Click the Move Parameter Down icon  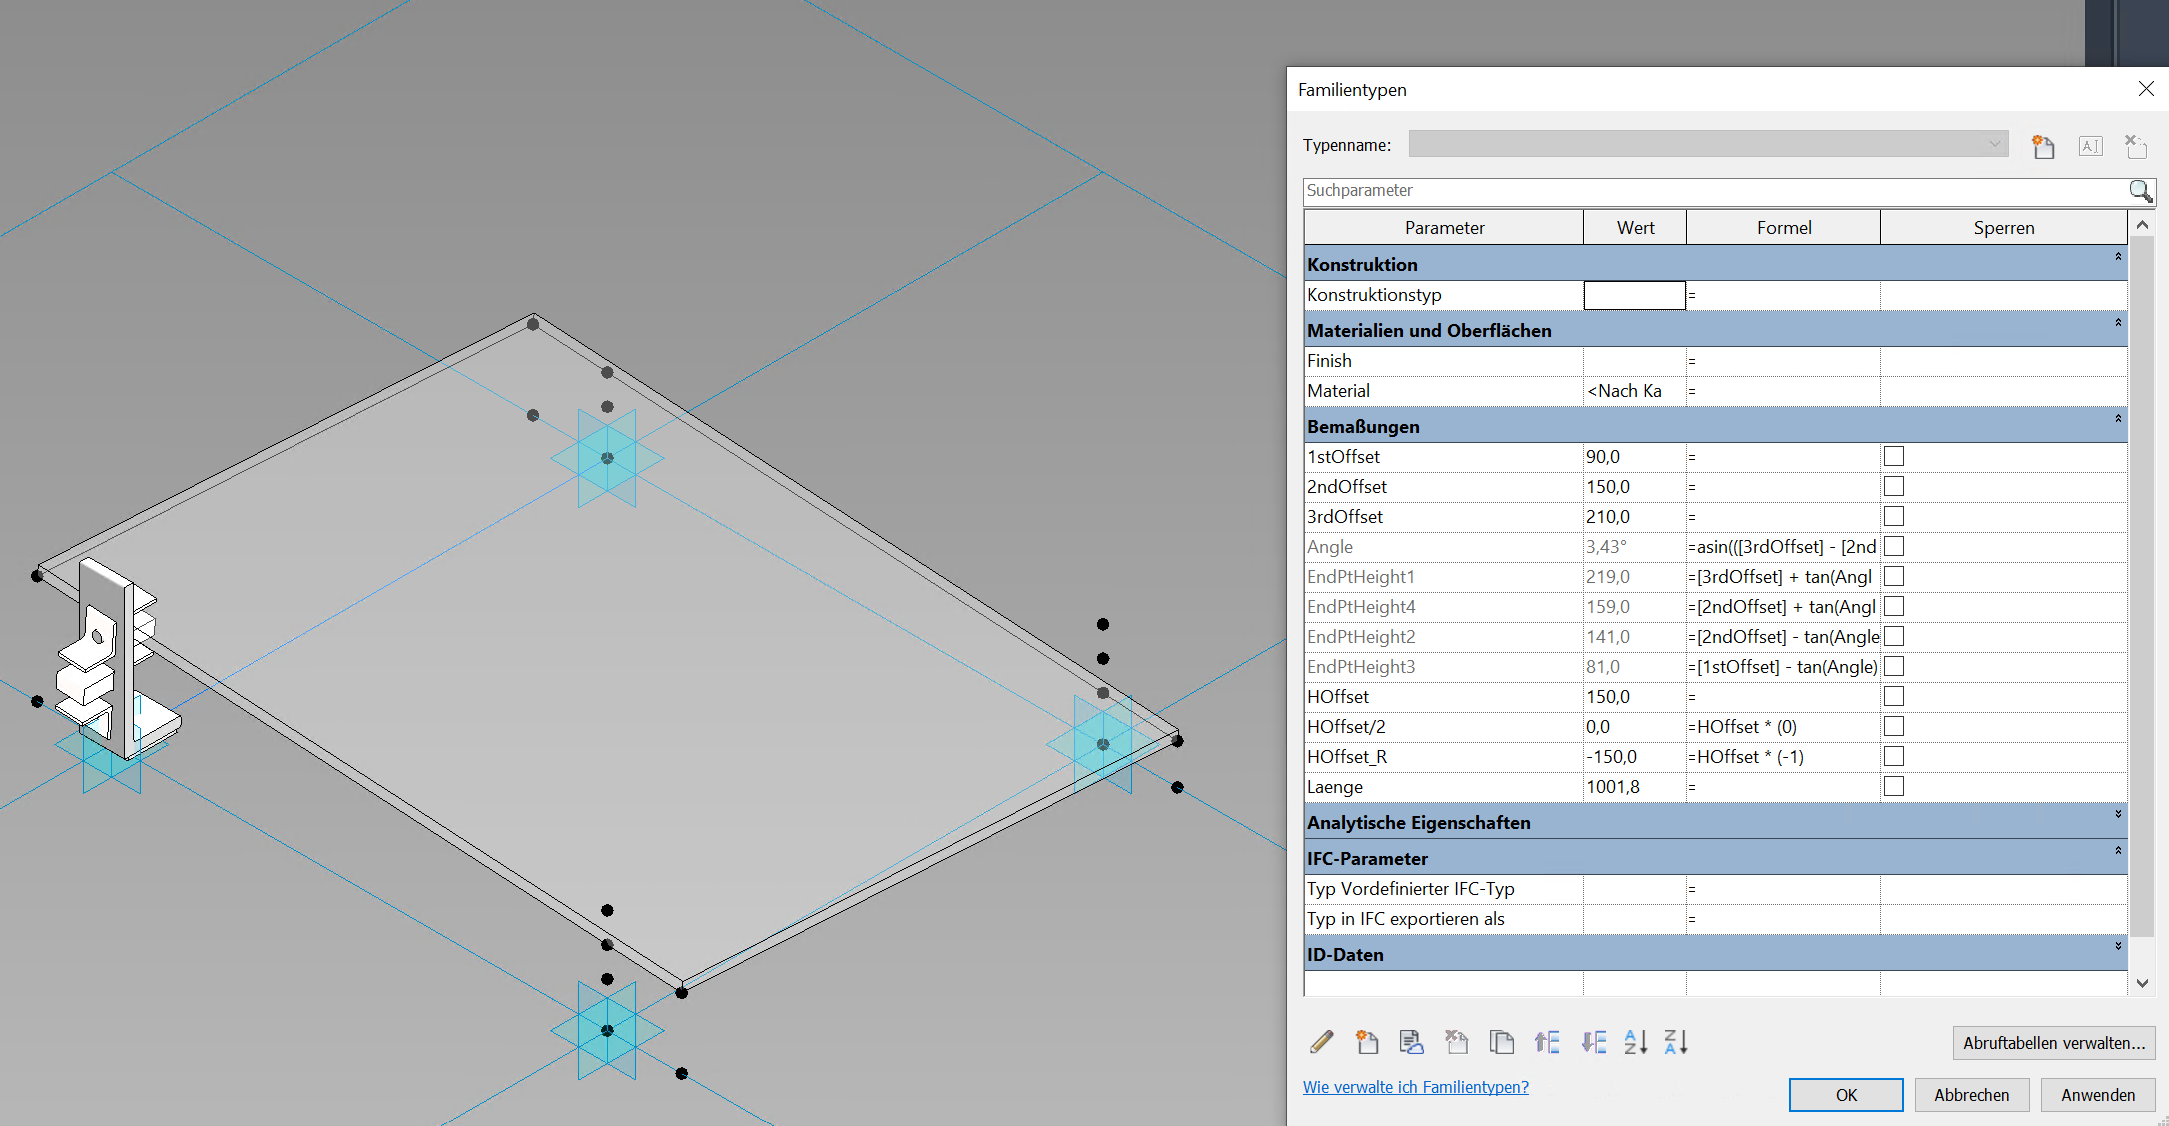[x=1593, y=1042]
